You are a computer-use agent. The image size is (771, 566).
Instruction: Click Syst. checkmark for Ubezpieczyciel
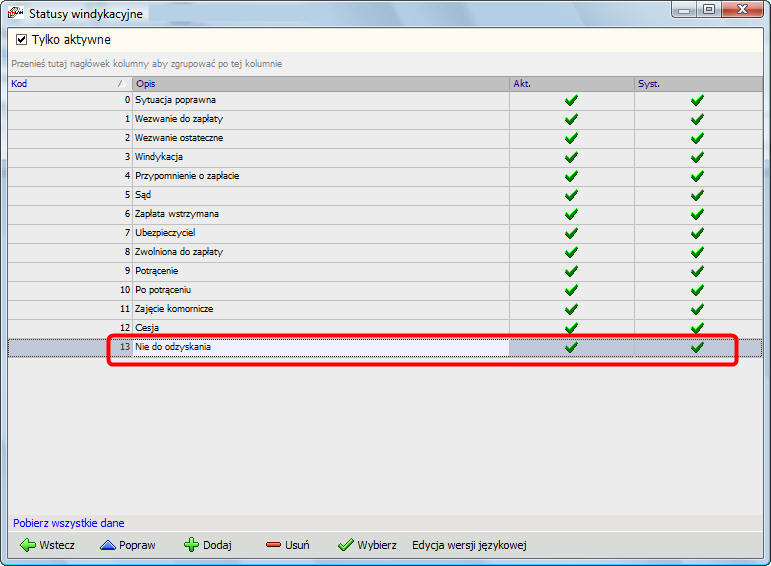click(697, 233)
